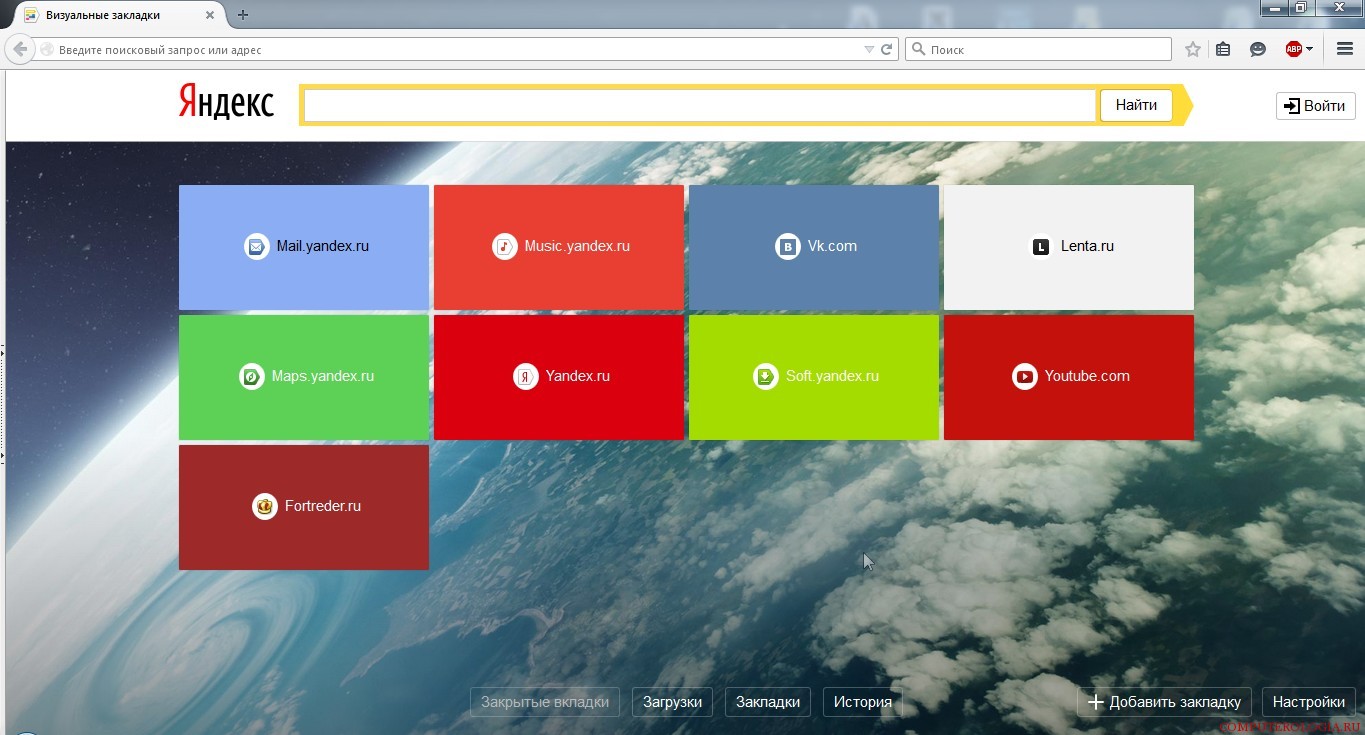Open a new tab with plus
1365x735 pixels.
(x=243, y=15)
